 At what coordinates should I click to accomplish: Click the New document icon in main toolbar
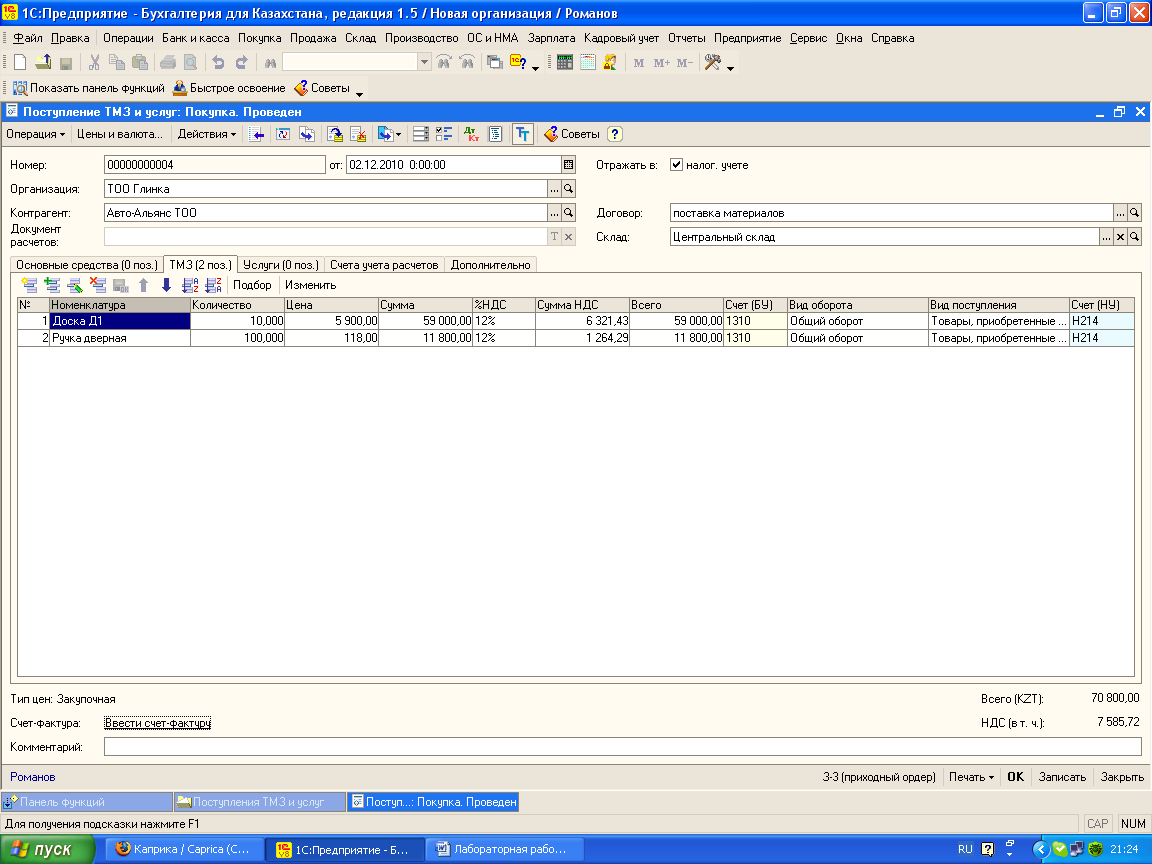click(x=21, y=63)
